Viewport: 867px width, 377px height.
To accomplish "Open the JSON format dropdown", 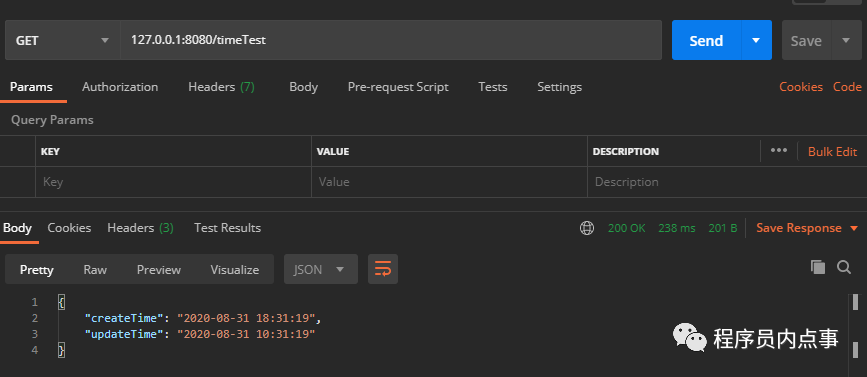I will click(x=321, y=269).
